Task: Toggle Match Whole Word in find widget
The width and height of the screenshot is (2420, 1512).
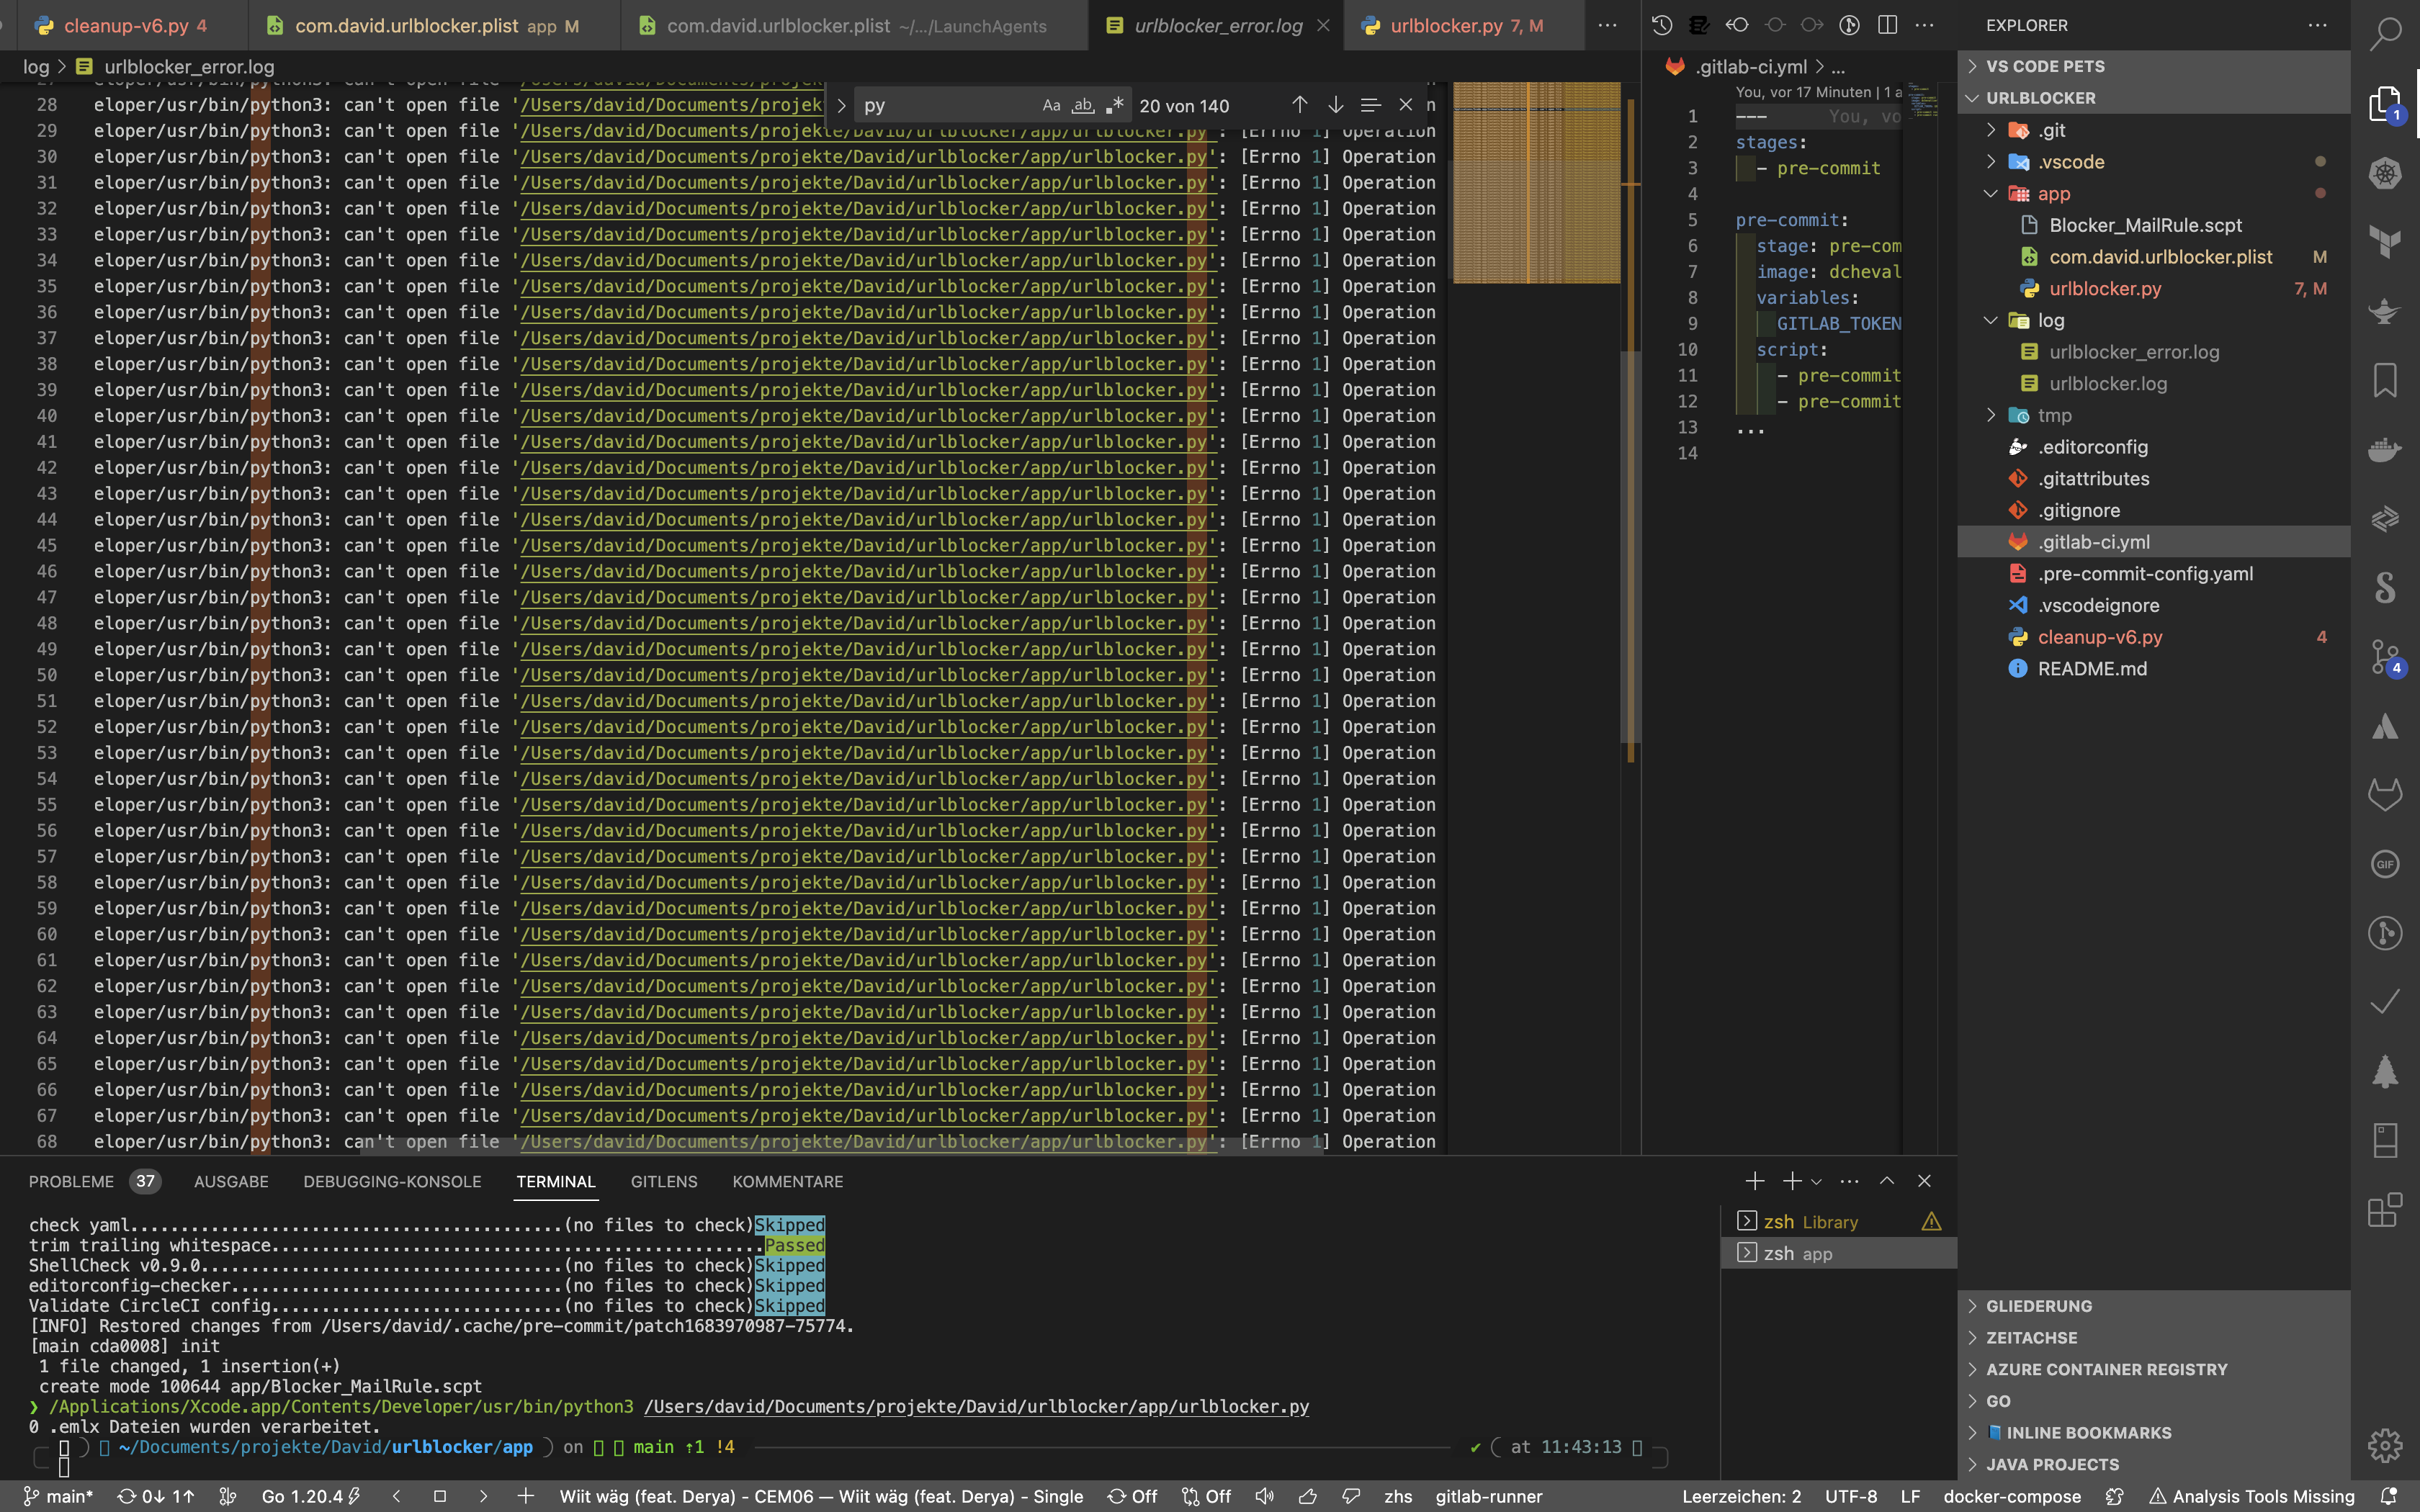Action: (x=1083, y=105)
